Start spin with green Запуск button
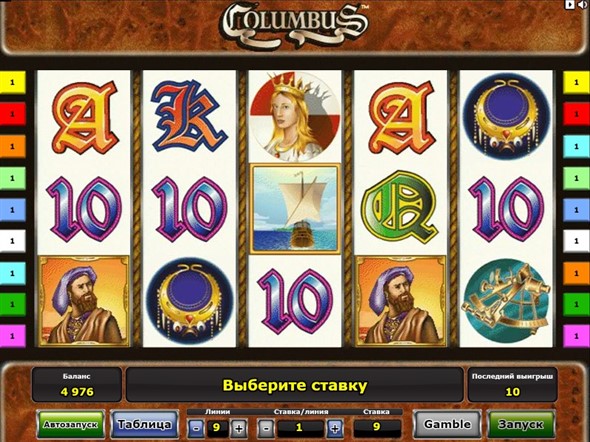Screen dimensions: 590x442 pos(521,424)
